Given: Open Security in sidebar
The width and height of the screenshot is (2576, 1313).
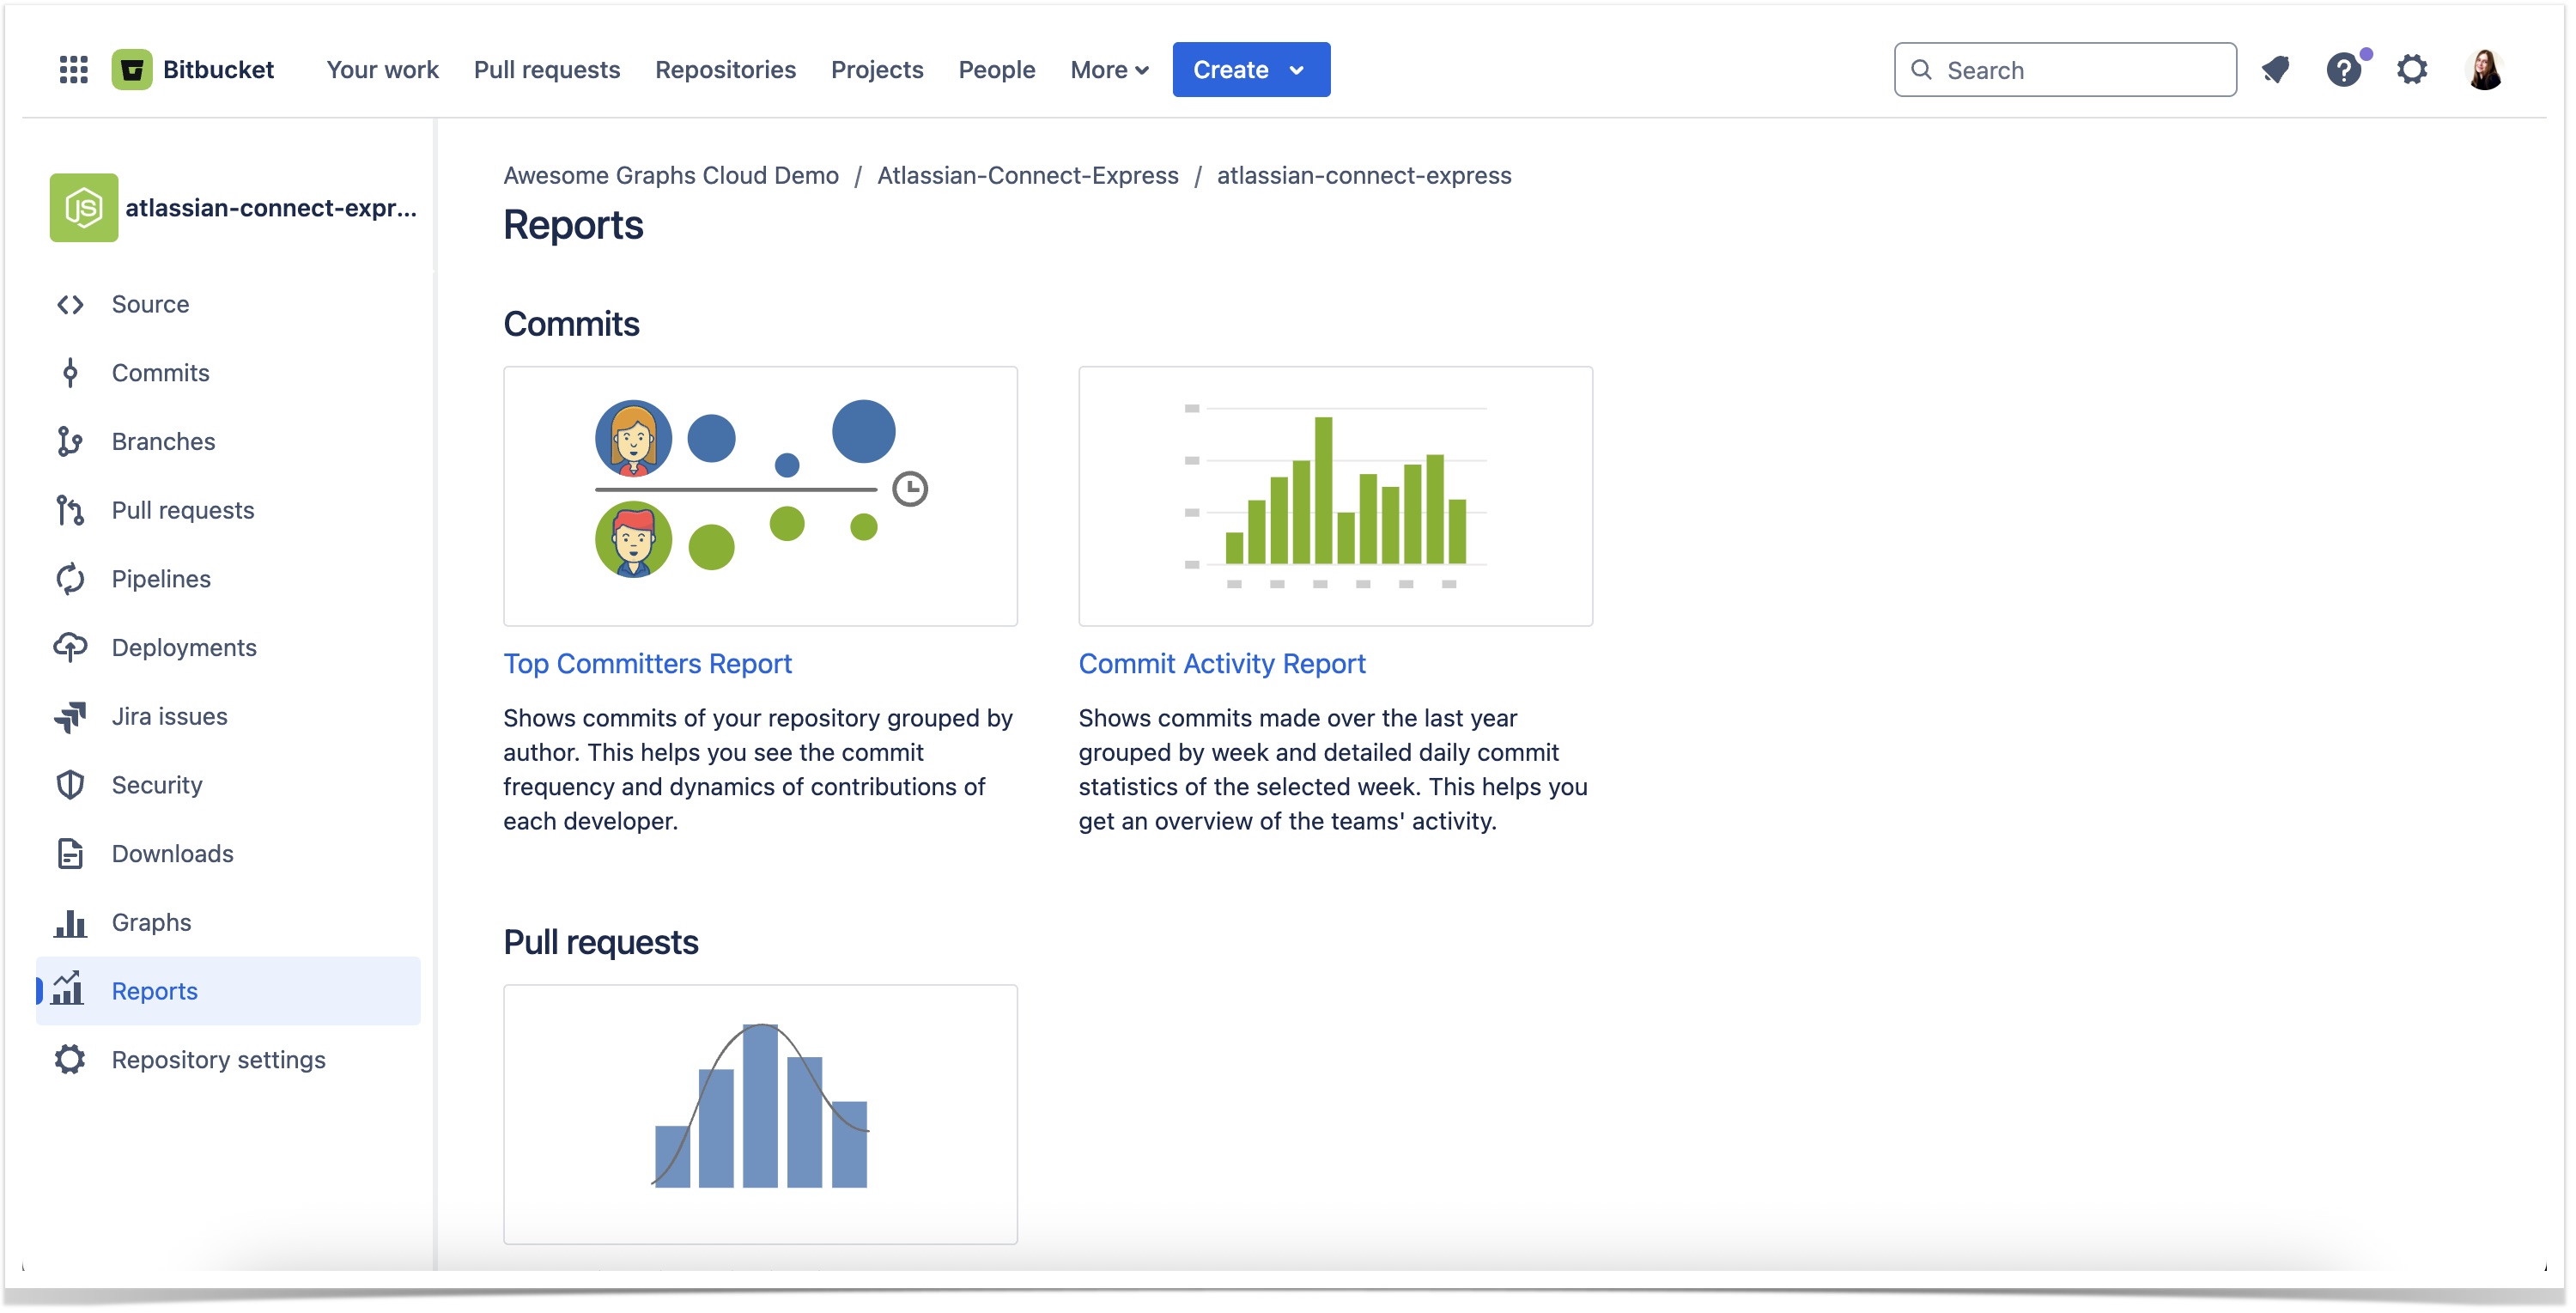Looking at the screenshot, I should 157,785.
